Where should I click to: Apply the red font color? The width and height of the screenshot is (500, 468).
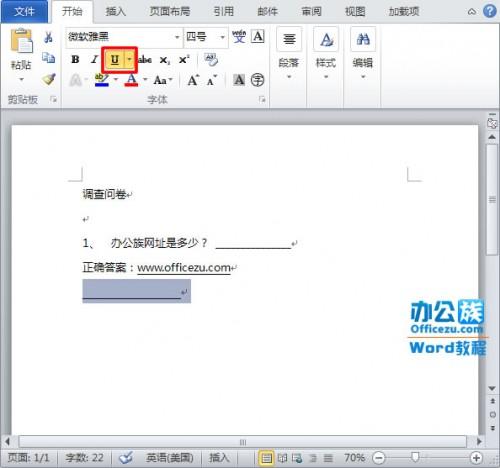(131, 80)
